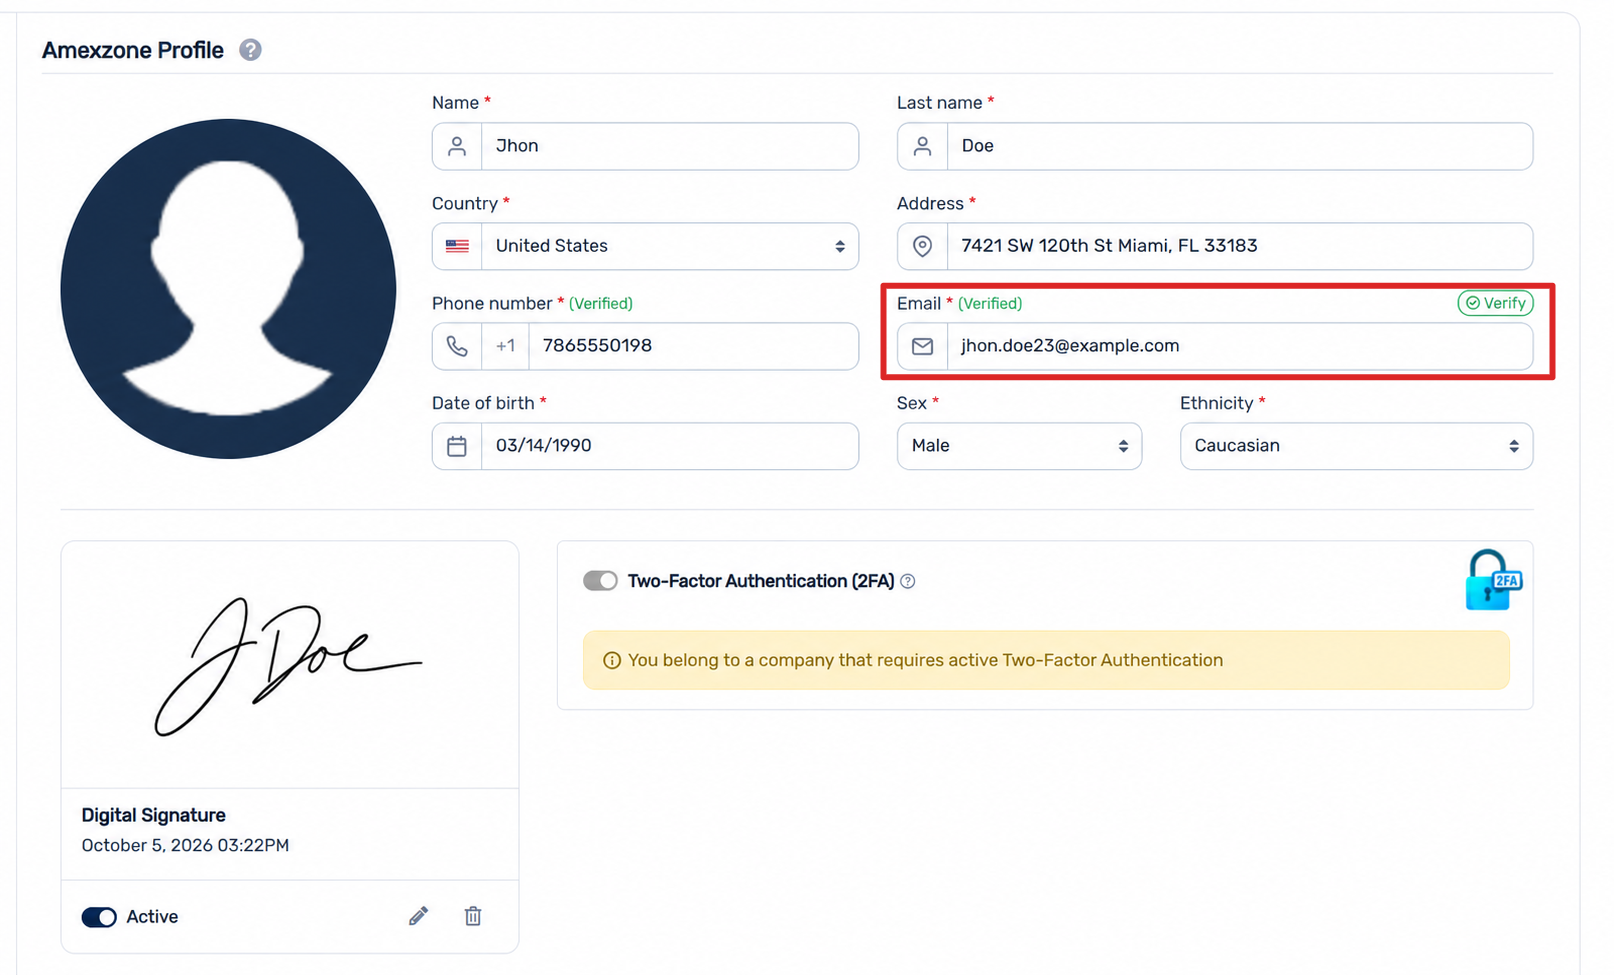Click the phone number input 7865550198
This screenshot has height=975, width=1614.
coord(694,346)
